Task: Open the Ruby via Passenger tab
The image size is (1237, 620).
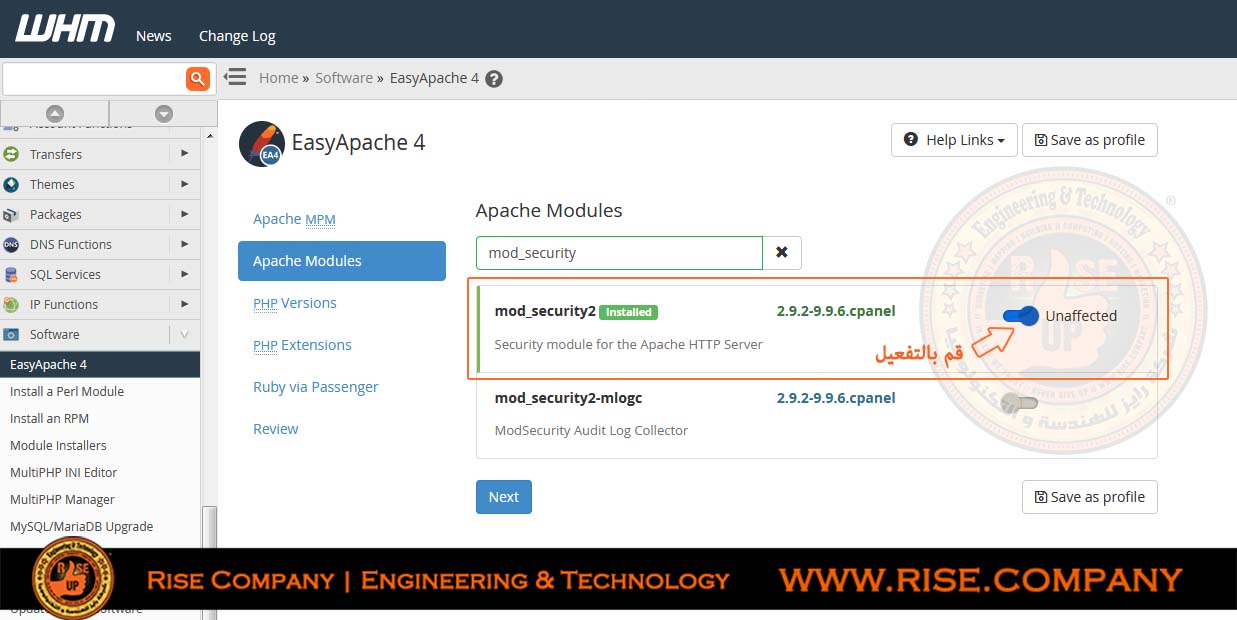Action: pyautogui.click(x=316, y=387)
